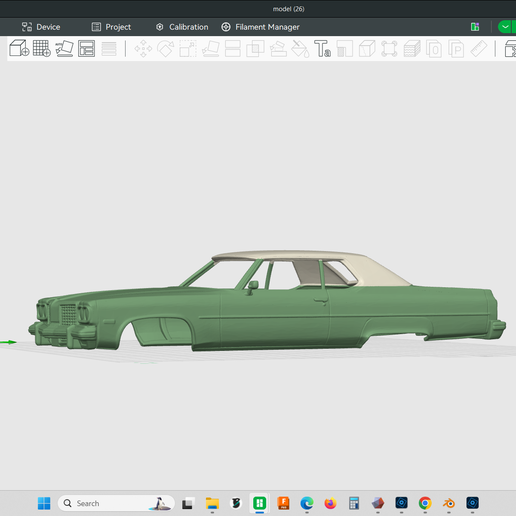Select the Move tool
Image resolution: width=516 pixels, height=516 pixels.
(143, 49)
